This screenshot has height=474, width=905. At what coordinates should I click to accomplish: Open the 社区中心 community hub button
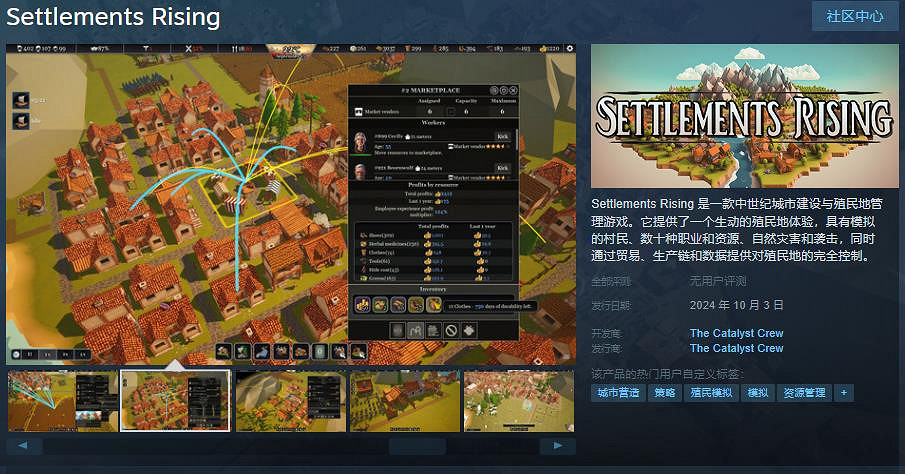(855, 16)
